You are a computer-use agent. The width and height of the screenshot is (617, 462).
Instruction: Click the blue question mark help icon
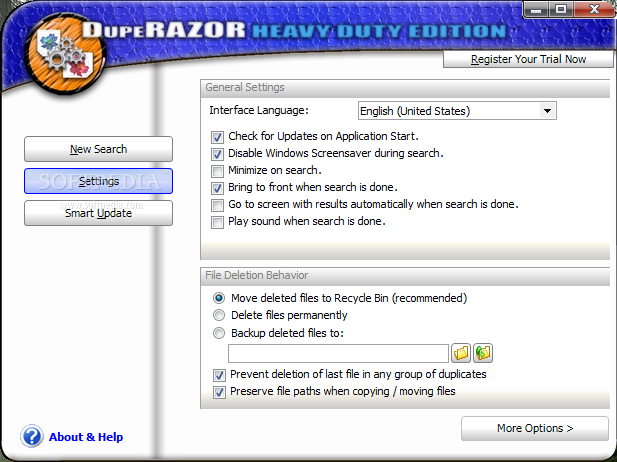click(x=32, y=436)
